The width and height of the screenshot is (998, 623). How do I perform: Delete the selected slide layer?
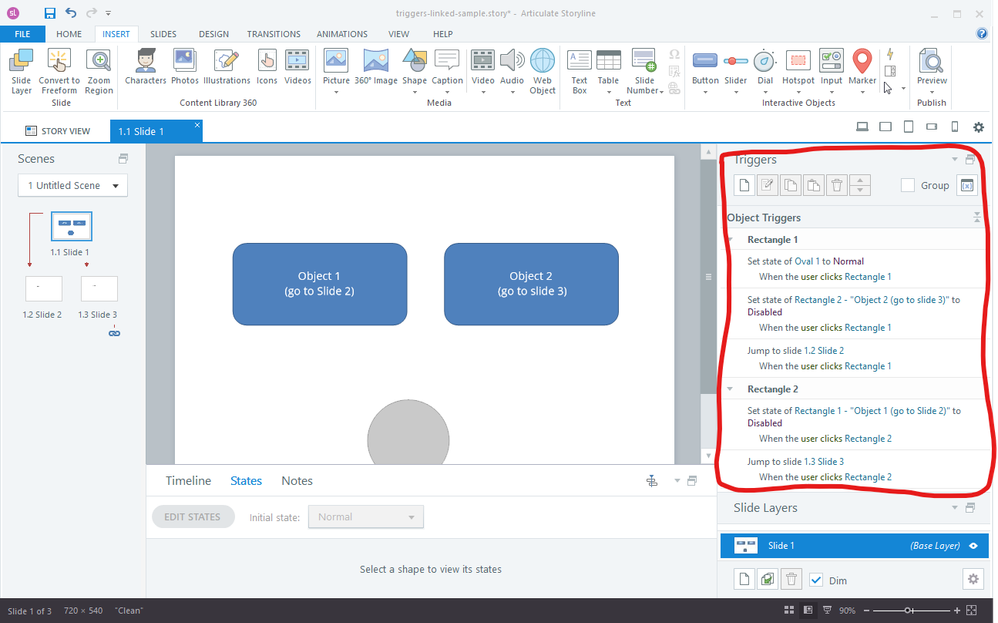click(791, 579)
